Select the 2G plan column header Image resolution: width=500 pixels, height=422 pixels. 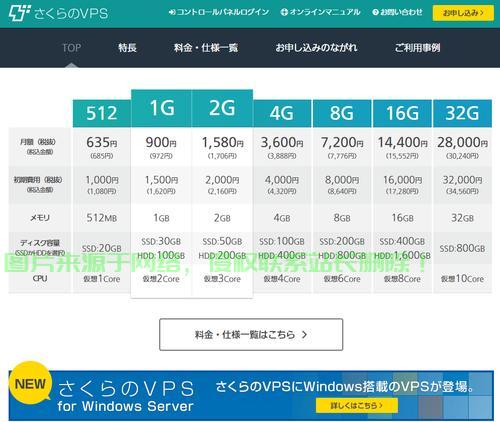click(x=222, y=108)
